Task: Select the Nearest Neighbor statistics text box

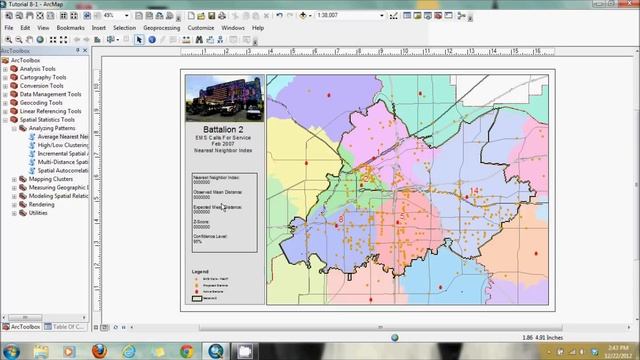Action: pyautogui.click(x=224, y=213)
